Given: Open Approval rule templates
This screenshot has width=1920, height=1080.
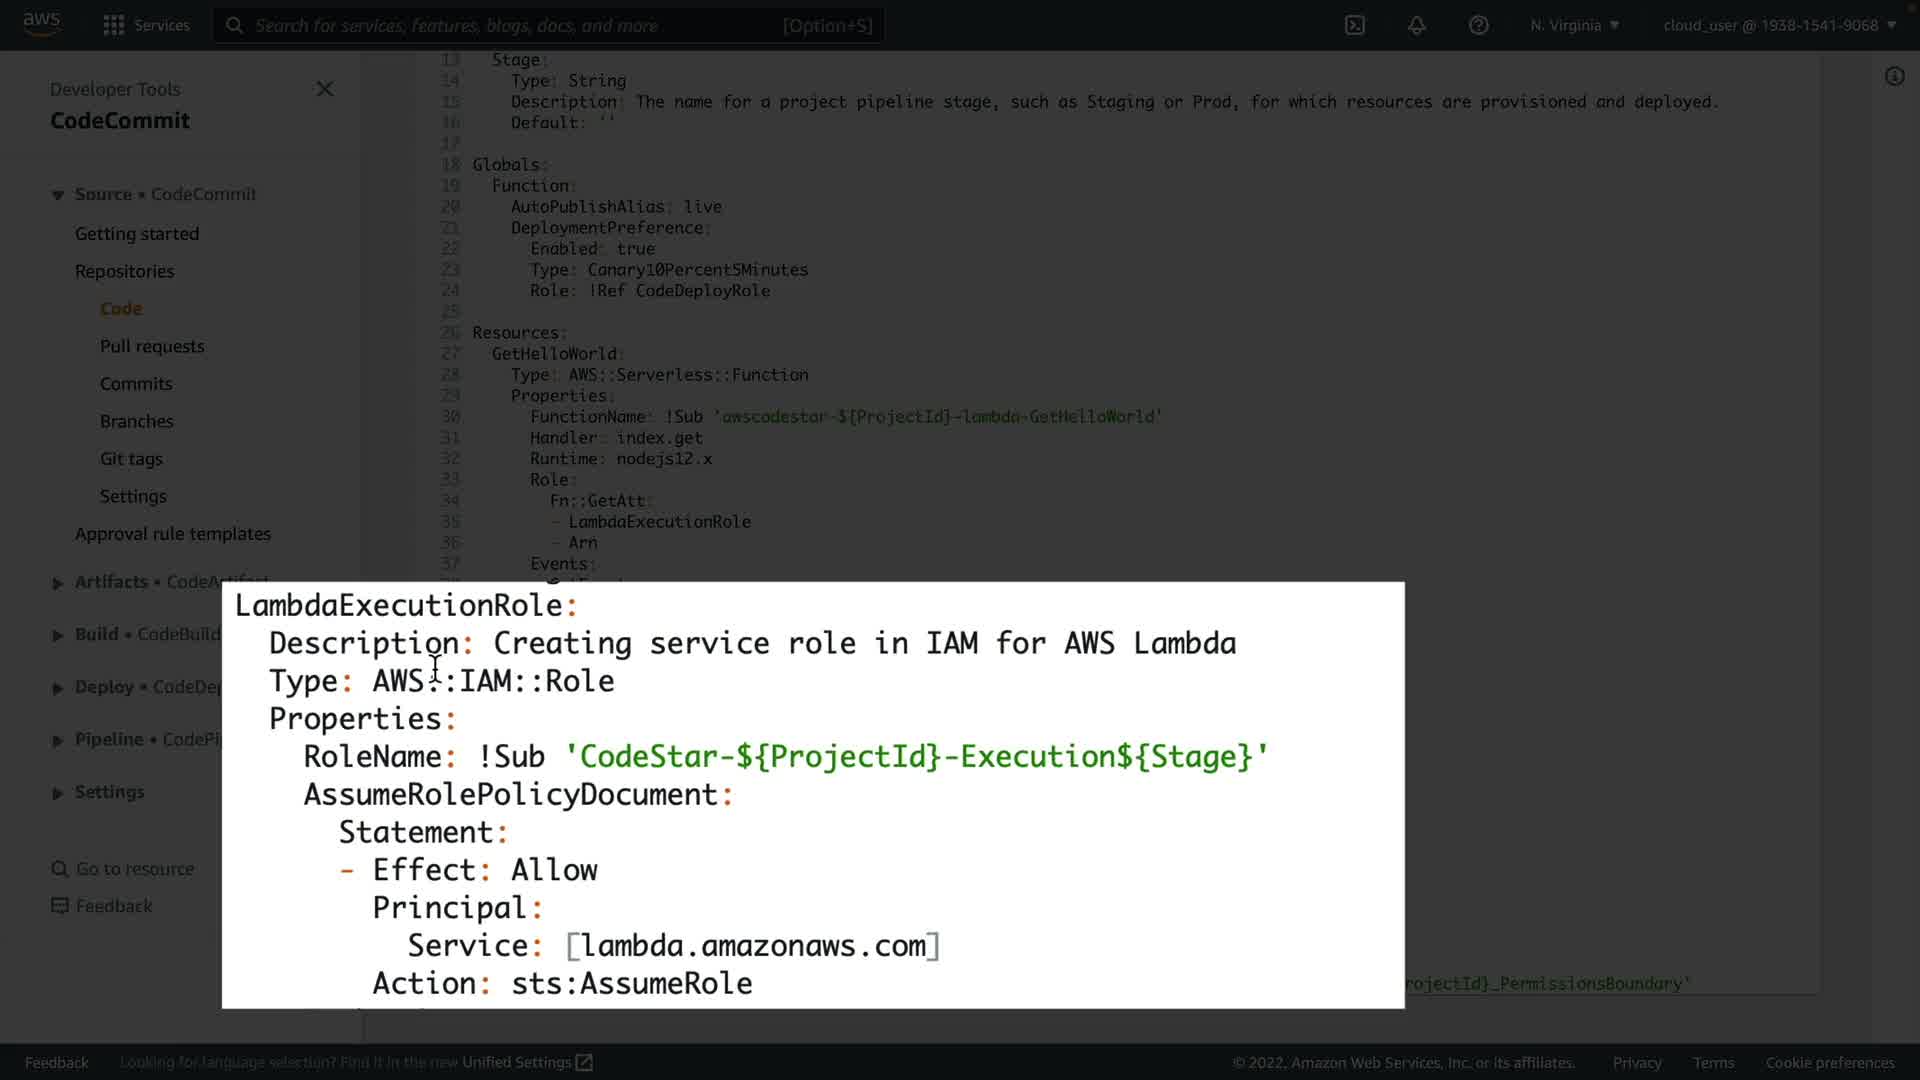Looking at the screenshot, I should coord(173,534).
